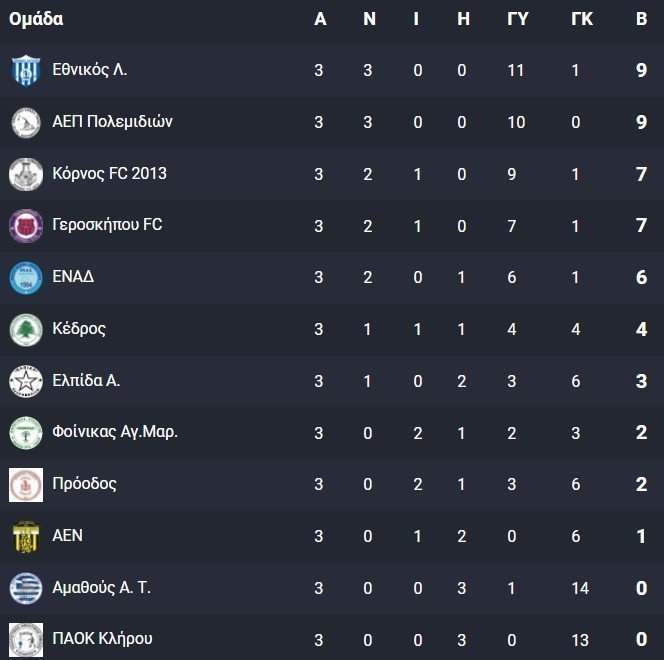The height and width of the screenshot is (660, 664).
Task: Select the Αμαθούς Α. Τ. striped badge
Action: tap(26, 588)
